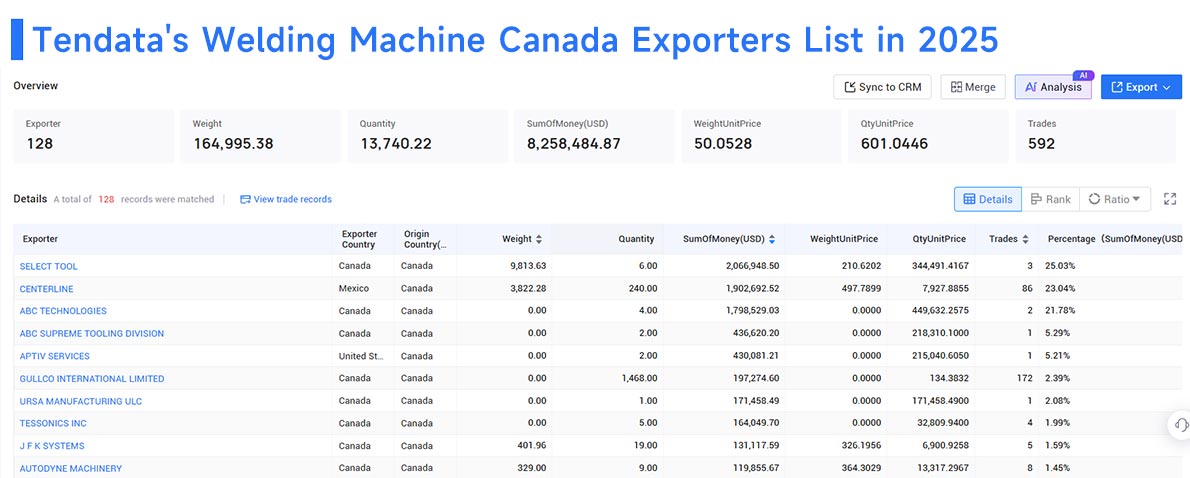
Task: Switch to the Details view tab
Action: tap(988, 200)
